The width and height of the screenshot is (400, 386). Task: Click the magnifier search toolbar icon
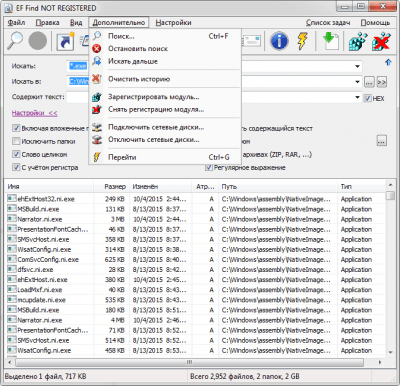coord(15,41)
